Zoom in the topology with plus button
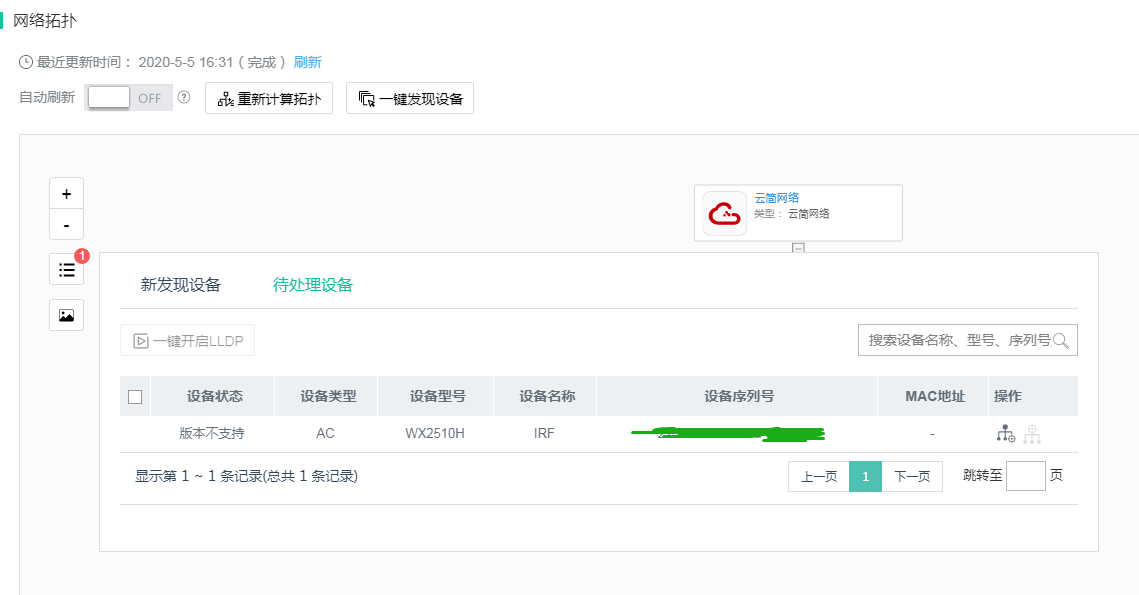 [67, 194]
